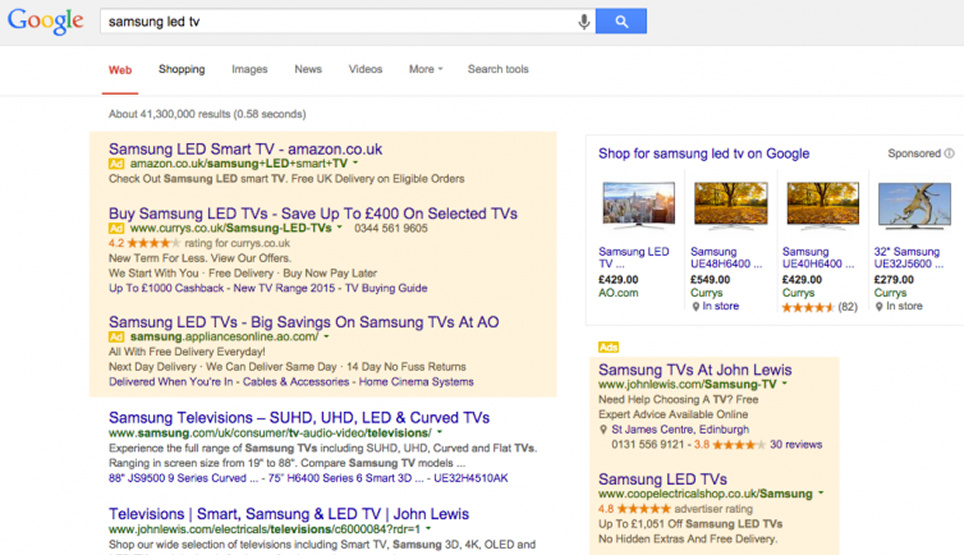This screenshot has height=555, width=964.
Task: Open Samsung LED Smart TV amazon link
Action: [x=245, y=149]
